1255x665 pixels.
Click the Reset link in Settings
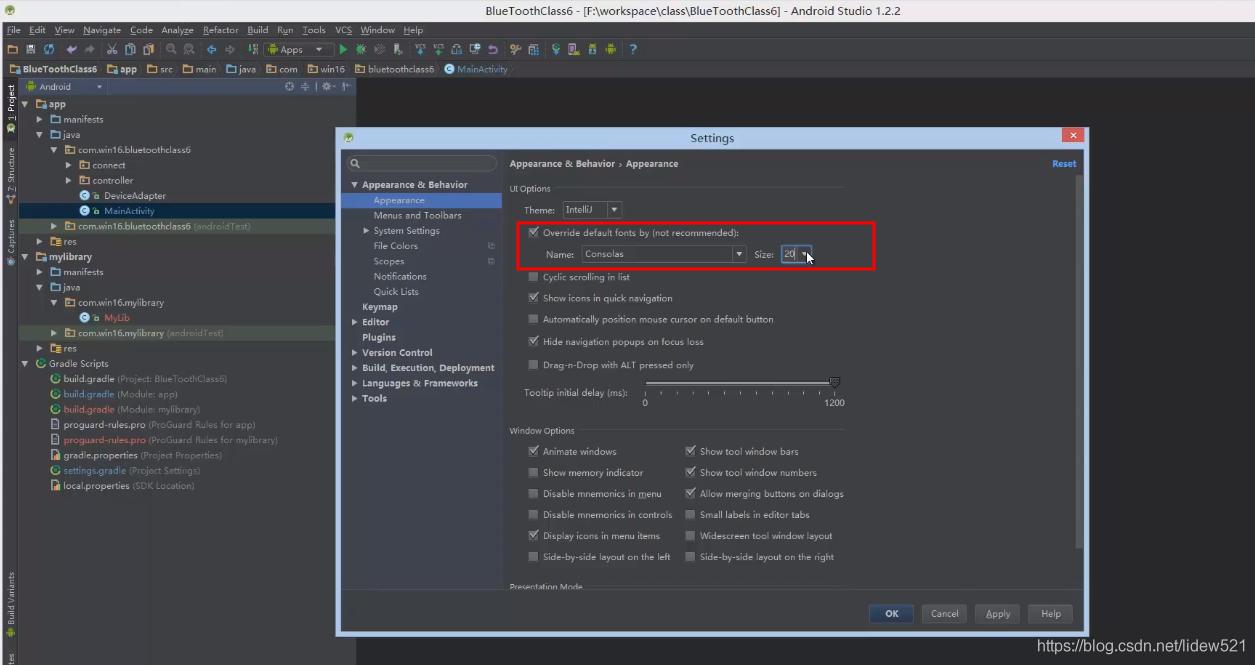click(x=1063, y=162)
